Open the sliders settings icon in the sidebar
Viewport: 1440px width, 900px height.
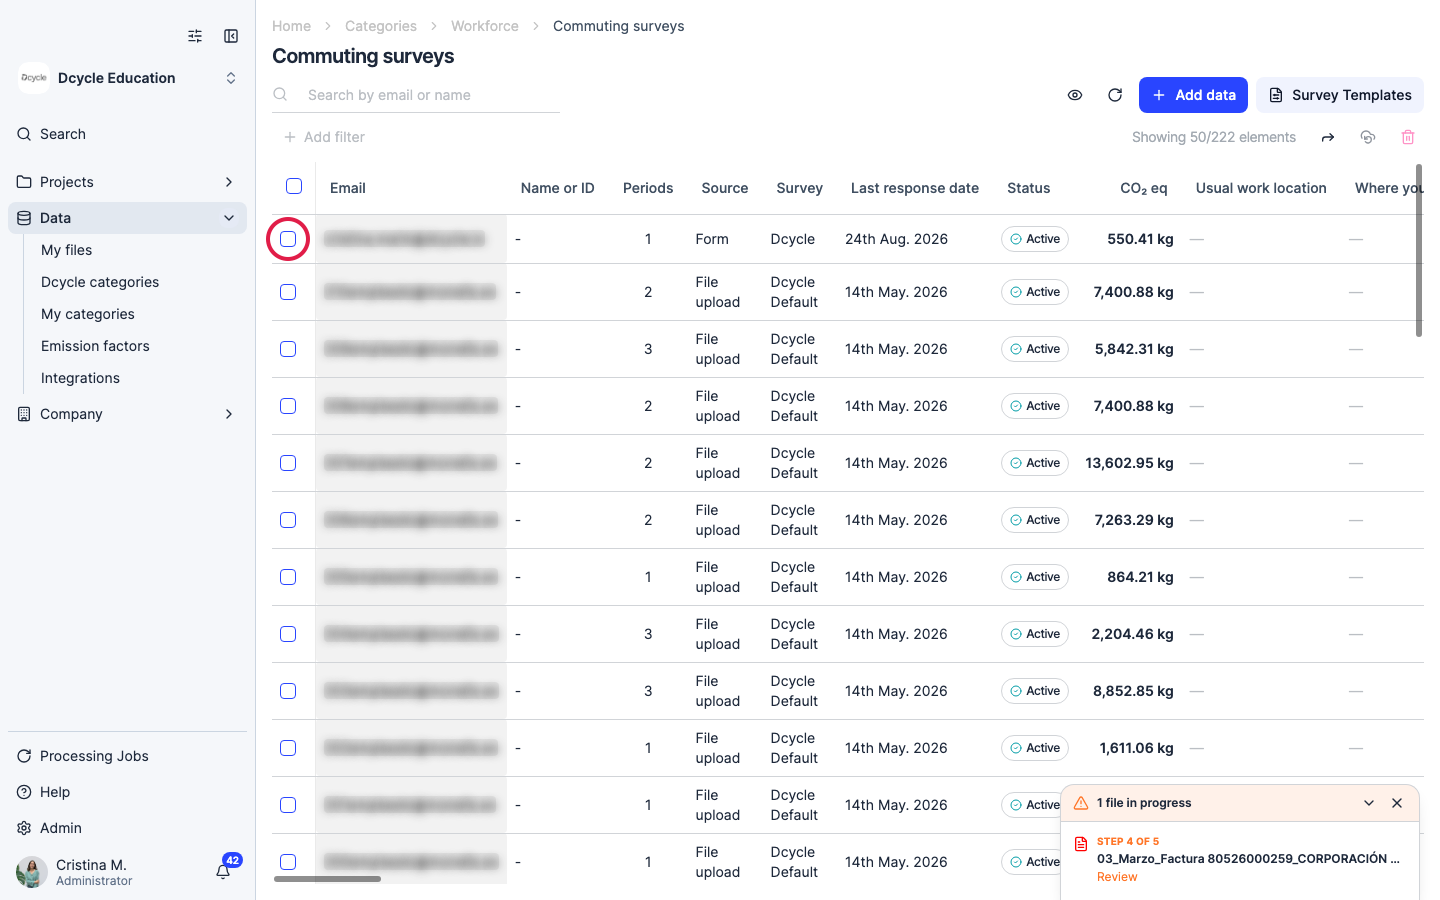click(195, 36)
